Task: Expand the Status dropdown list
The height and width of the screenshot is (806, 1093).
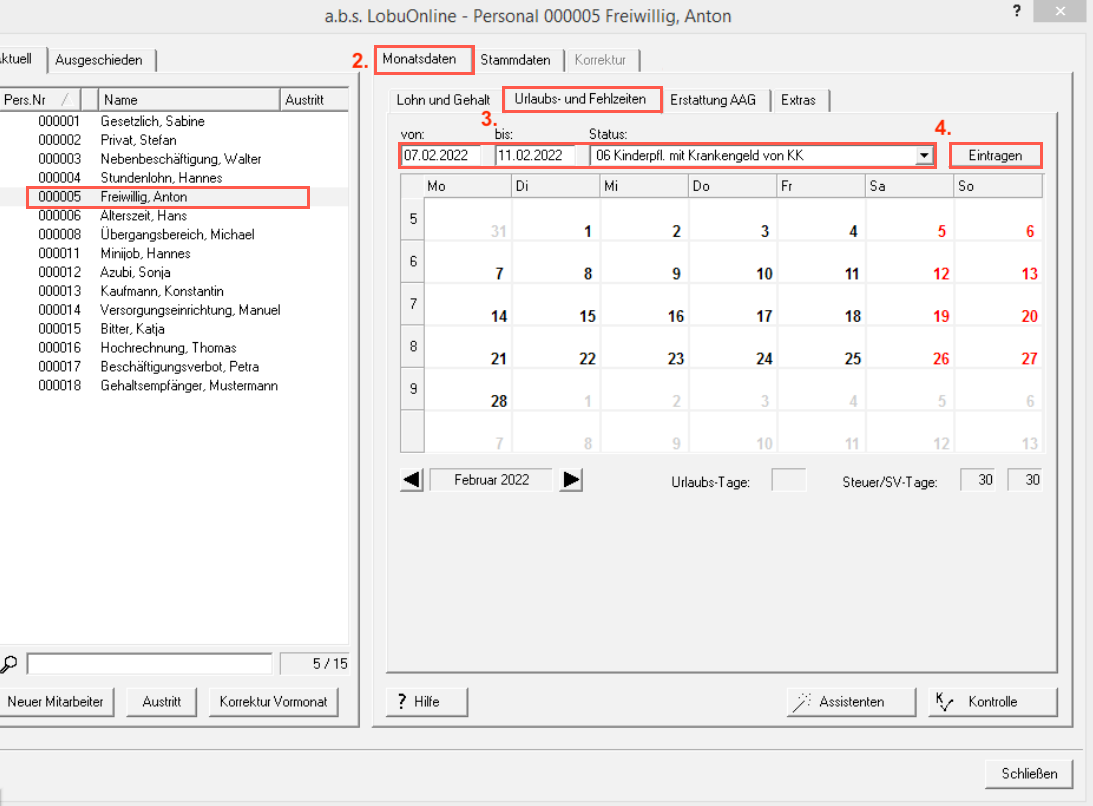Action: (x=925, y=156)
